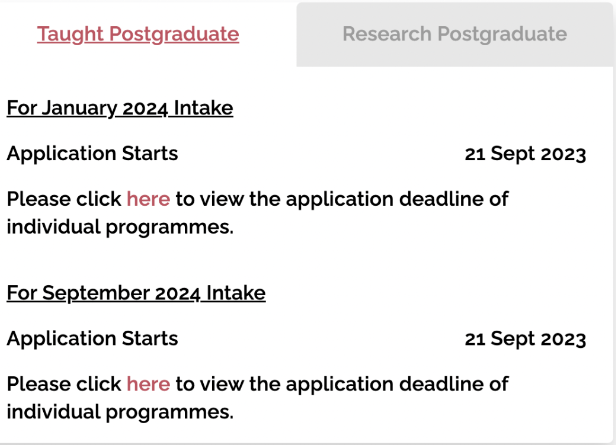The image size is (616, 445).
Task: Click the word 'January' in the first heading
Action: click(81, 108)
